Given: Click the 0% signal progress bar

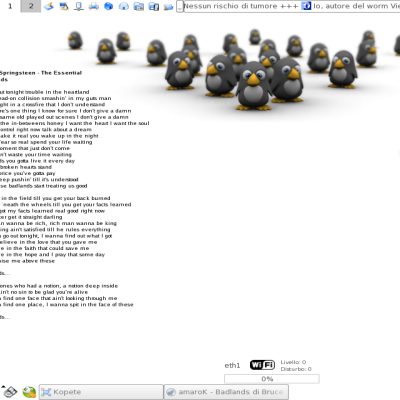Looking at the screenshot, I should coord(272,379).
